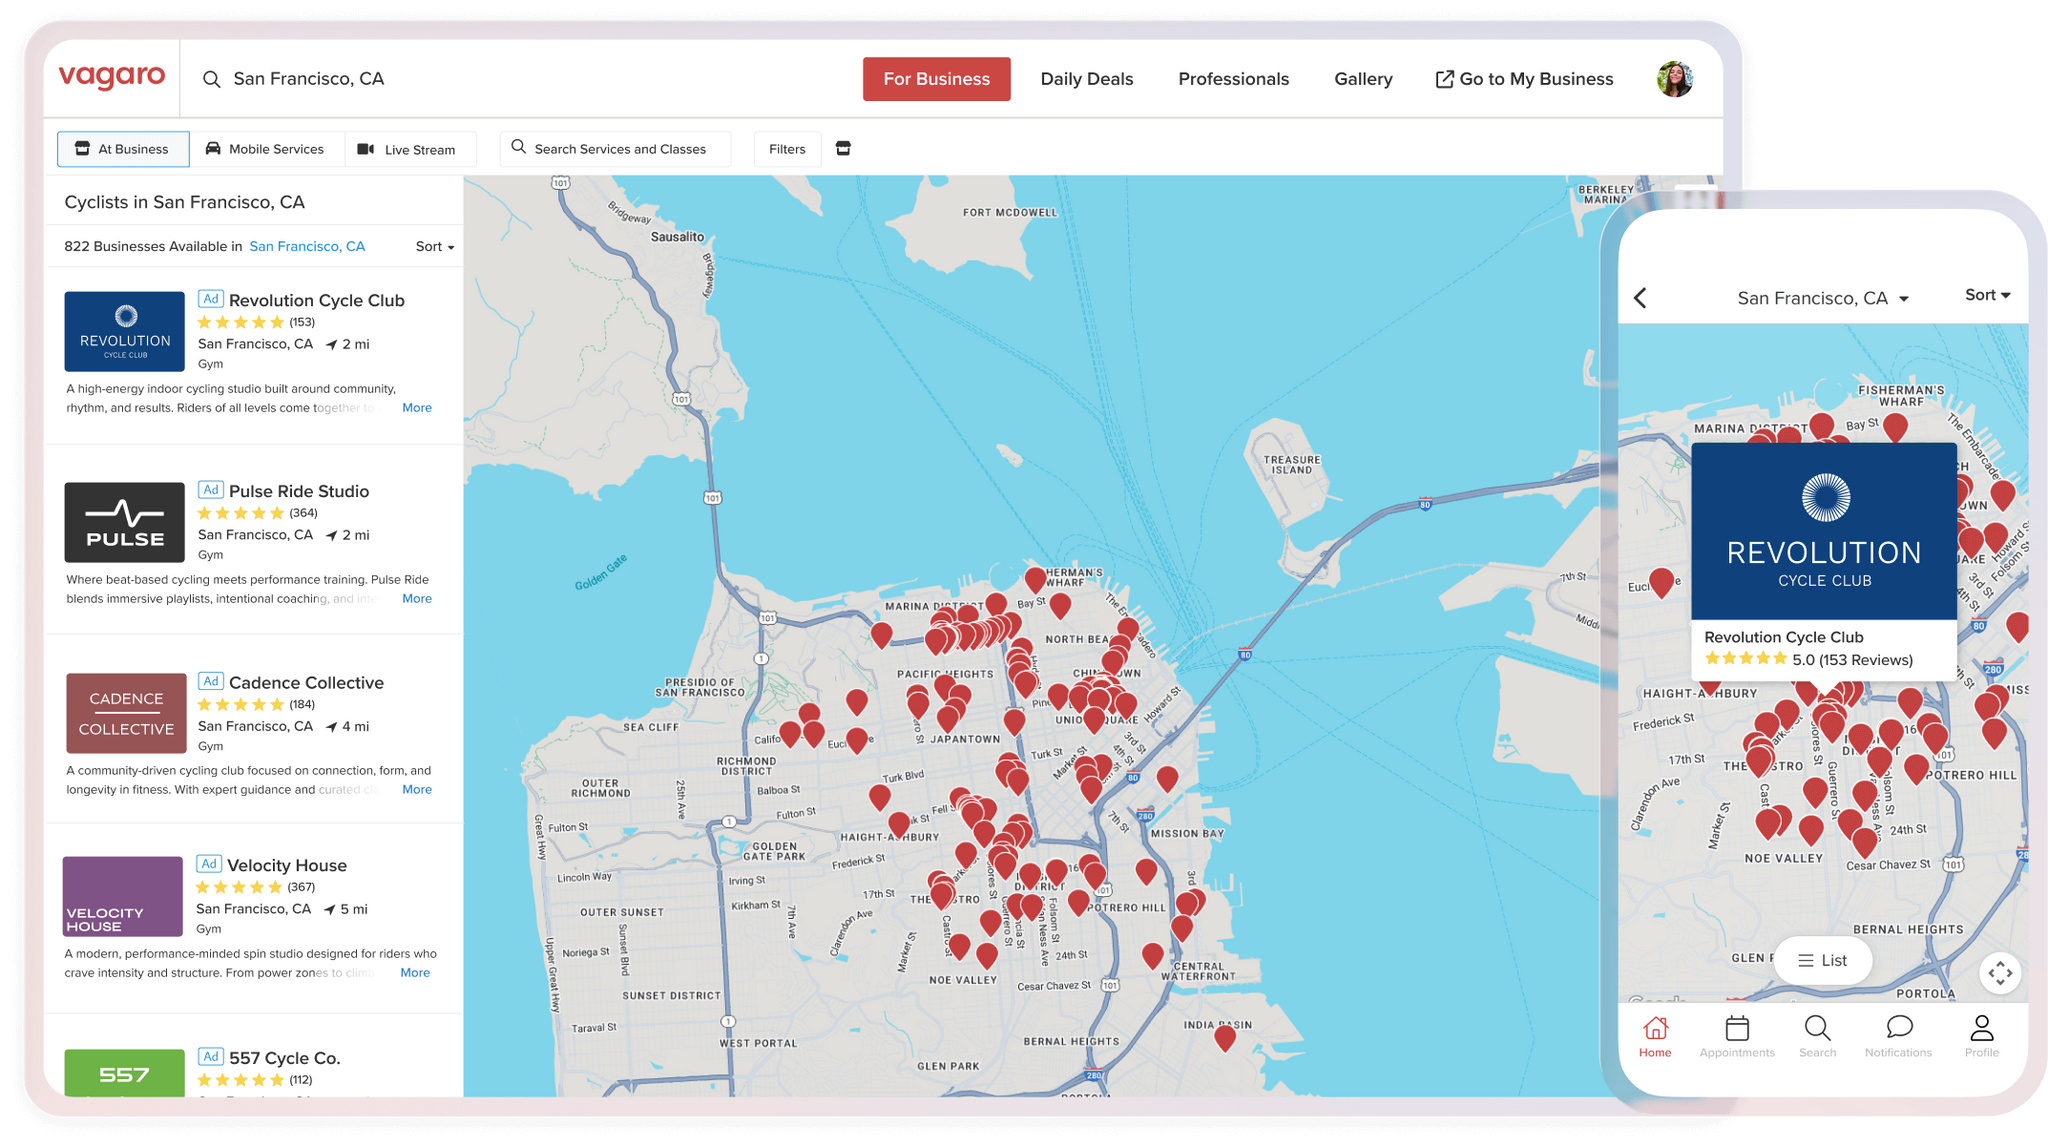Tap the recenter map icon on phone

coord(2000,973)
